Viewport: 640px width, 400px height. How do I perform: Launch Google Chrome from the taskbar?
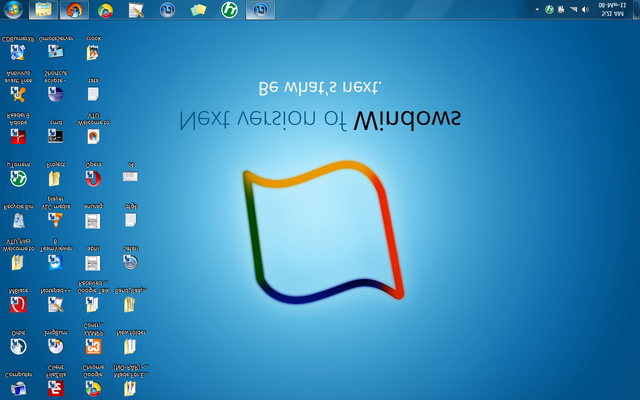(x=105, y=10)
